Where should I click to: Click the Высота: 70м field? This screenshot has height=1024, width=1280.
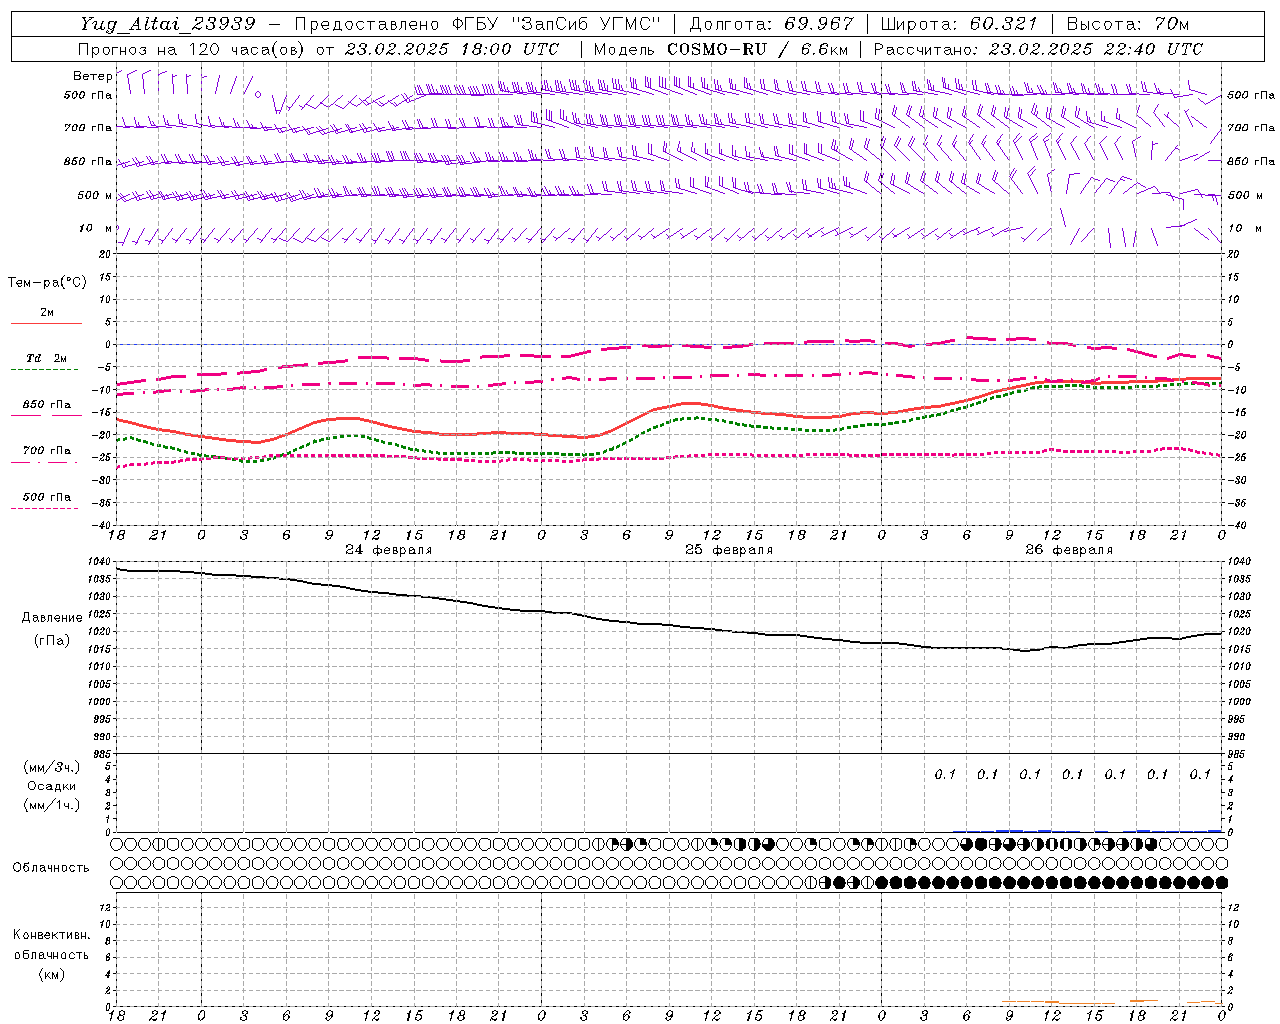[1128, 24]
